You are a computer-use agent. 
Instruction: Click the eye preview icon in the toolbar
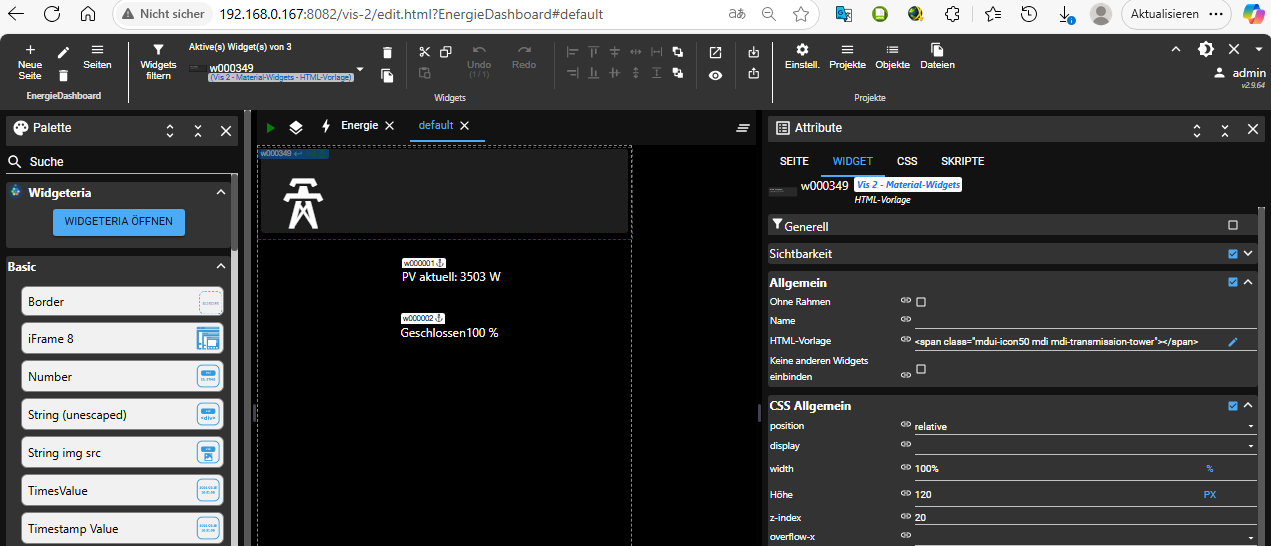[x=716, y=75]
